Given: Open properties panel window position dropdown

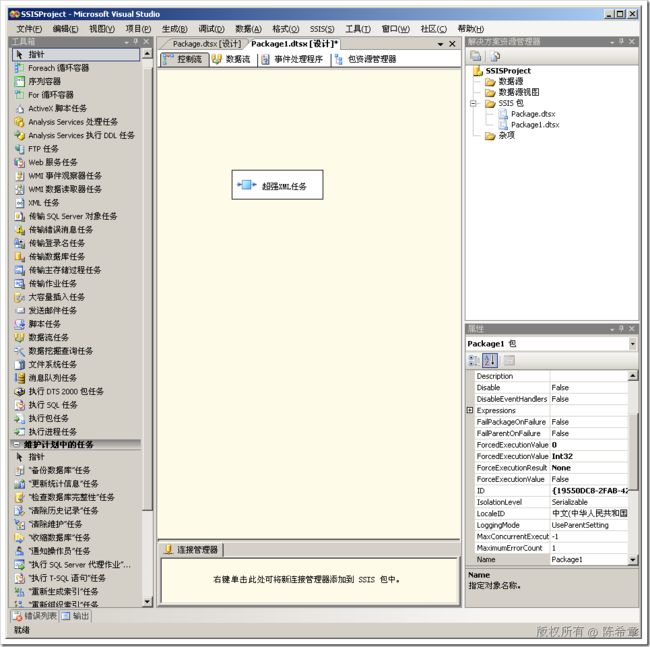Looking at the screenshot, I should tap(612, 329).
